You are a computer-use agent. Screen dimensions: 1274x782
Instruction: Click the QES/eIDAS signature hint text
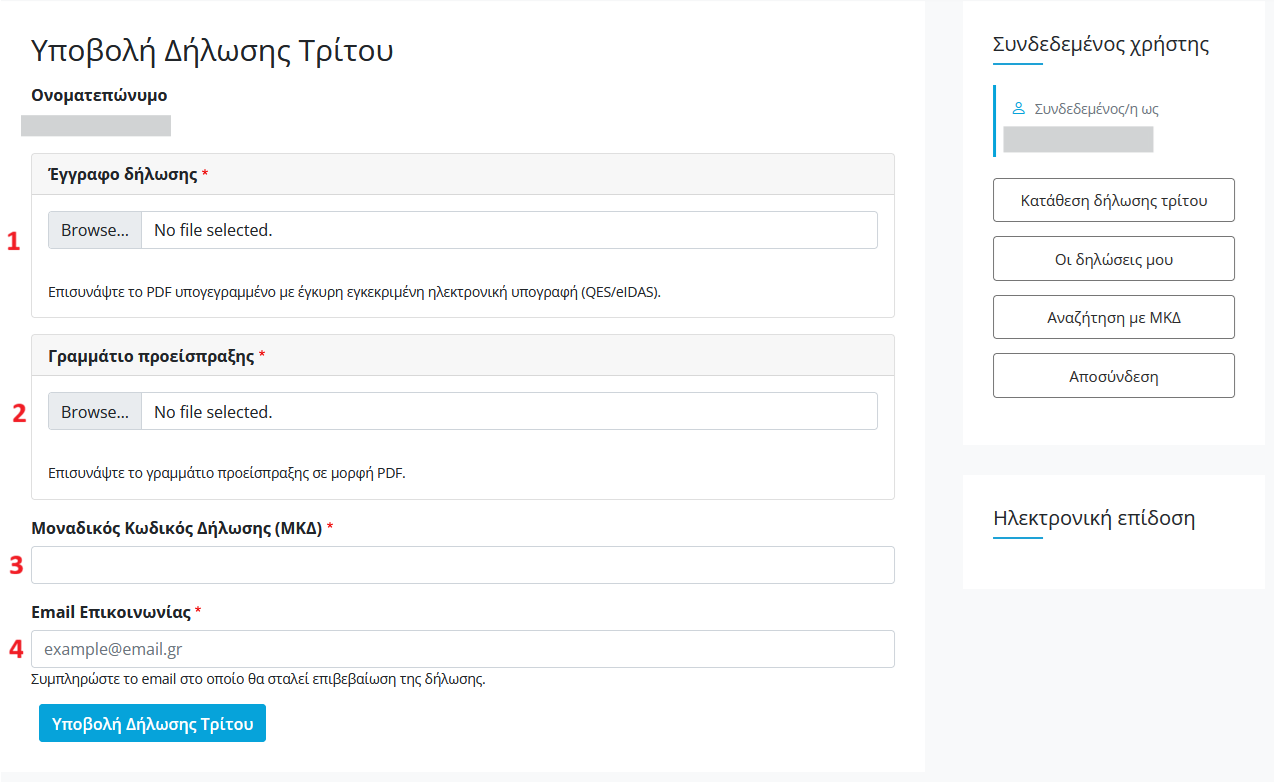355,292
